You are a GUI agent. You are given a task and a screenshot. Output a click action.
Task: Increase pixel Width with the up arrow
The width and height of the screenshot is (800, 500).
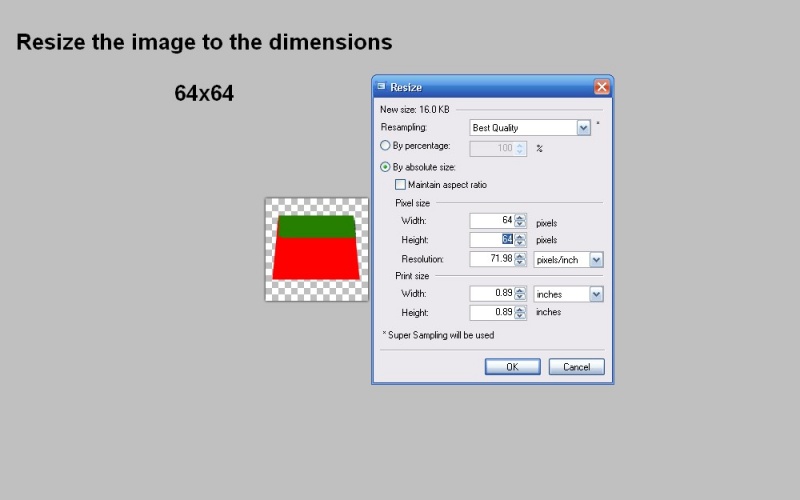[x=520, y=217]
